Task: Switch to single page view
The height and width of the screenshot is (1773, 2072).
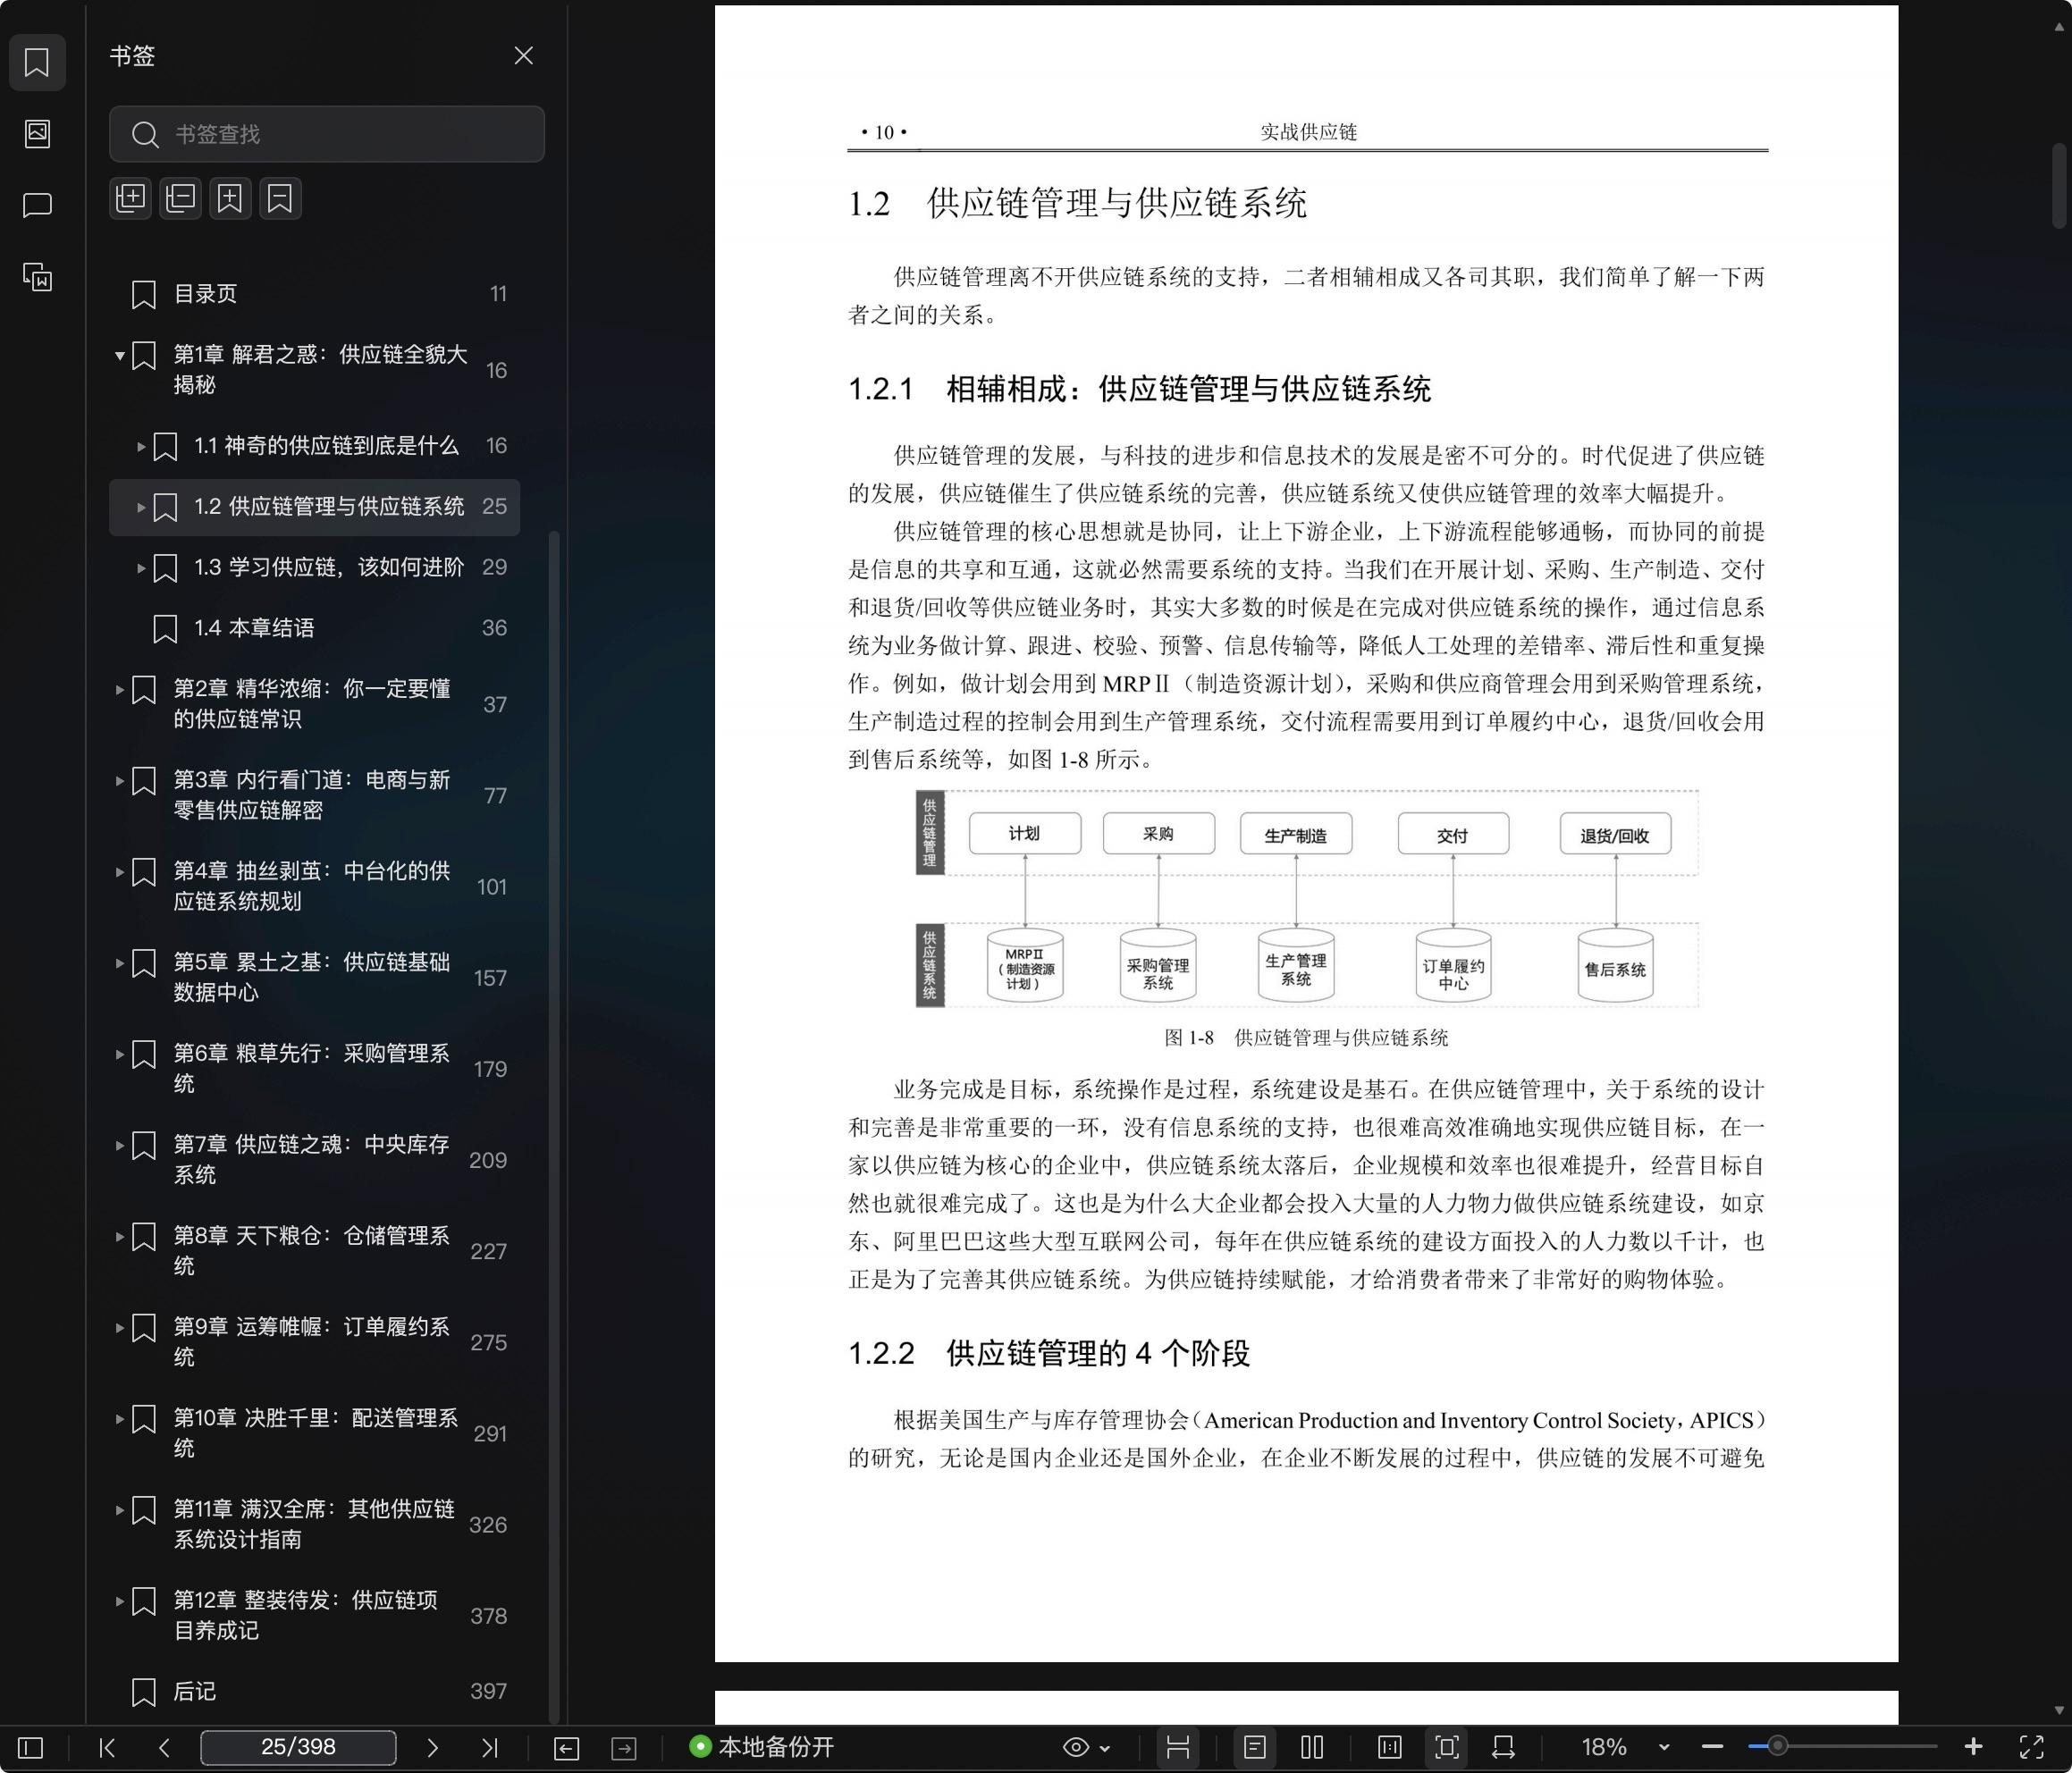Action: pyautogui.click(x=1255, y=1747)
